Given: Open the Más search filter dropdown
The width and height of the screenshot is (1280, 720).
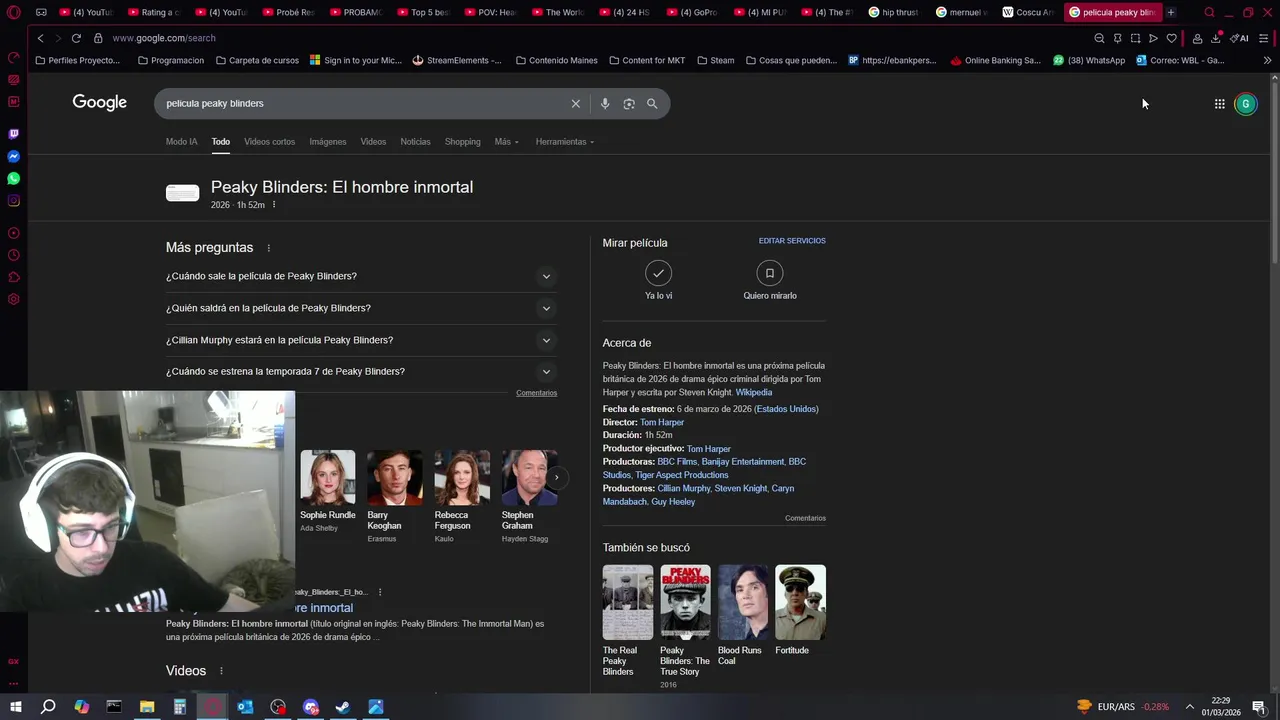Looking at the screenshot, I should pyautogui.click(x=506, y=142).
